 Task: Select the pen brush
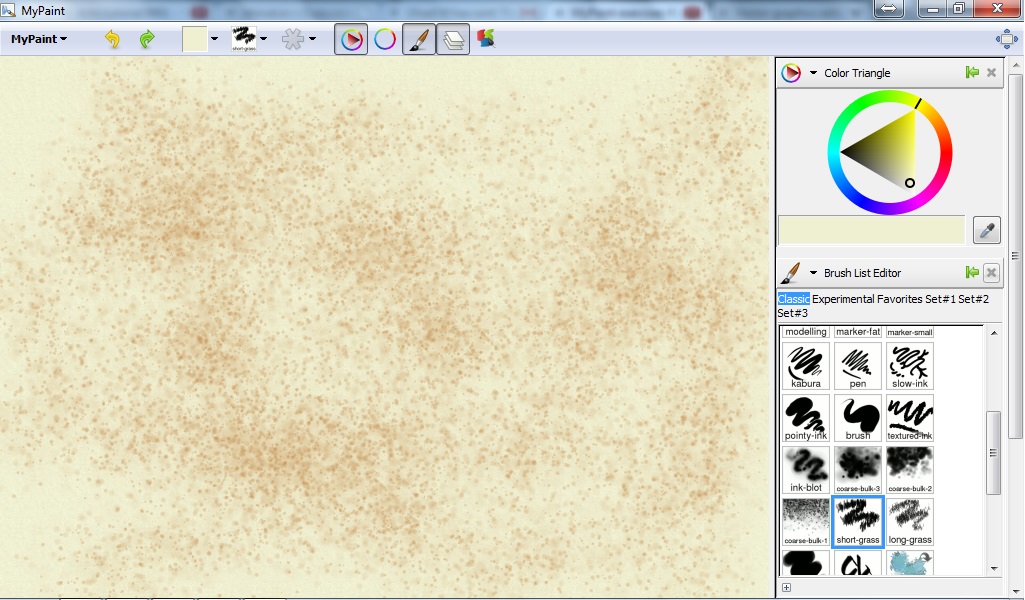(858, 366)
